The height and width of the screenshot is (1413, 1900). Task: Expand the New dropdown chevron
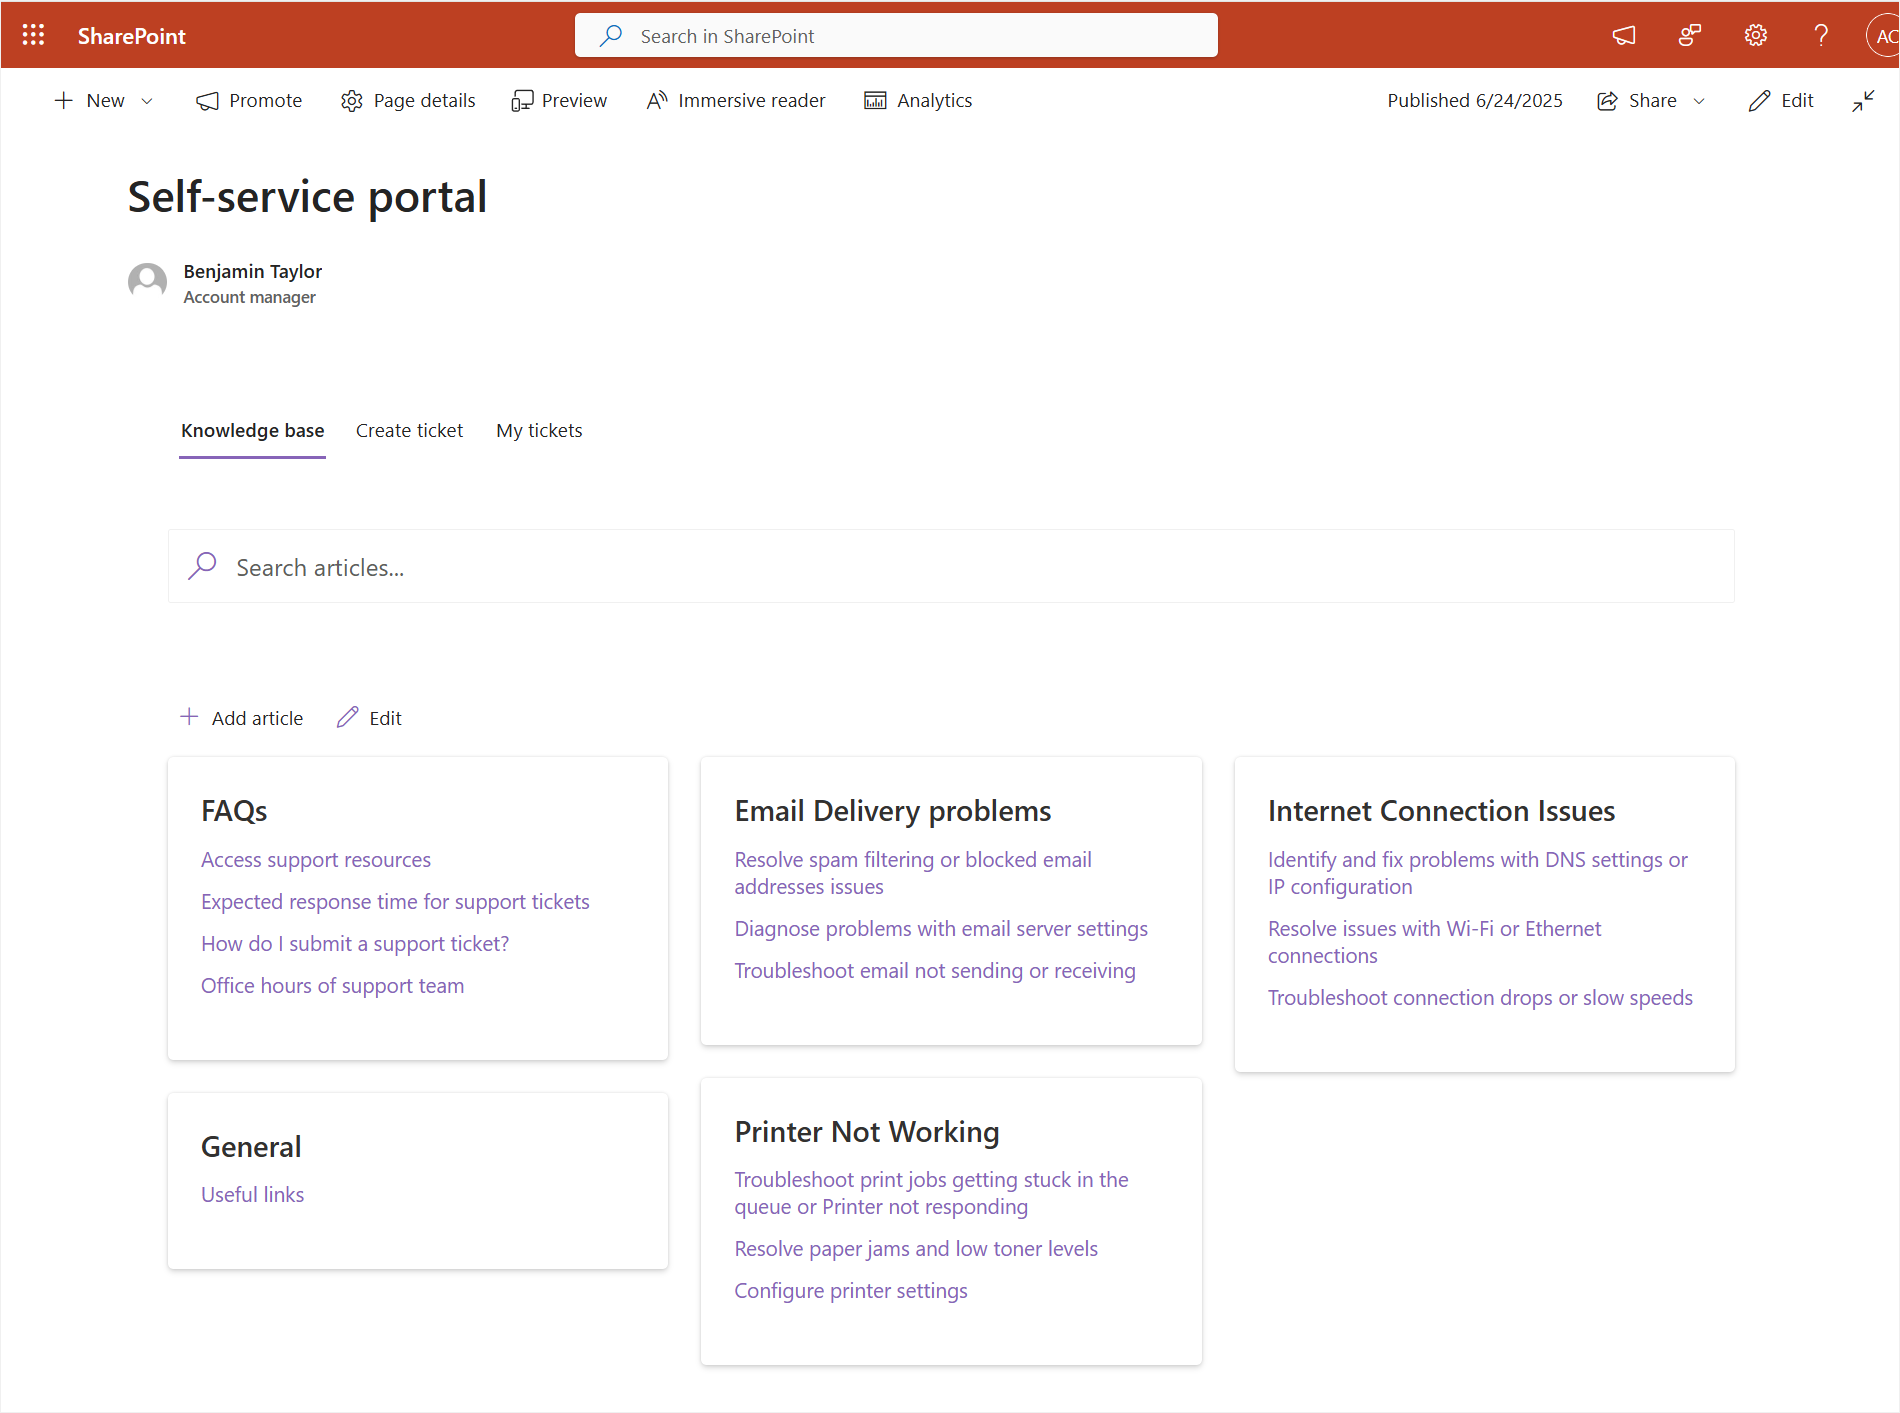(x=147, y=101)
